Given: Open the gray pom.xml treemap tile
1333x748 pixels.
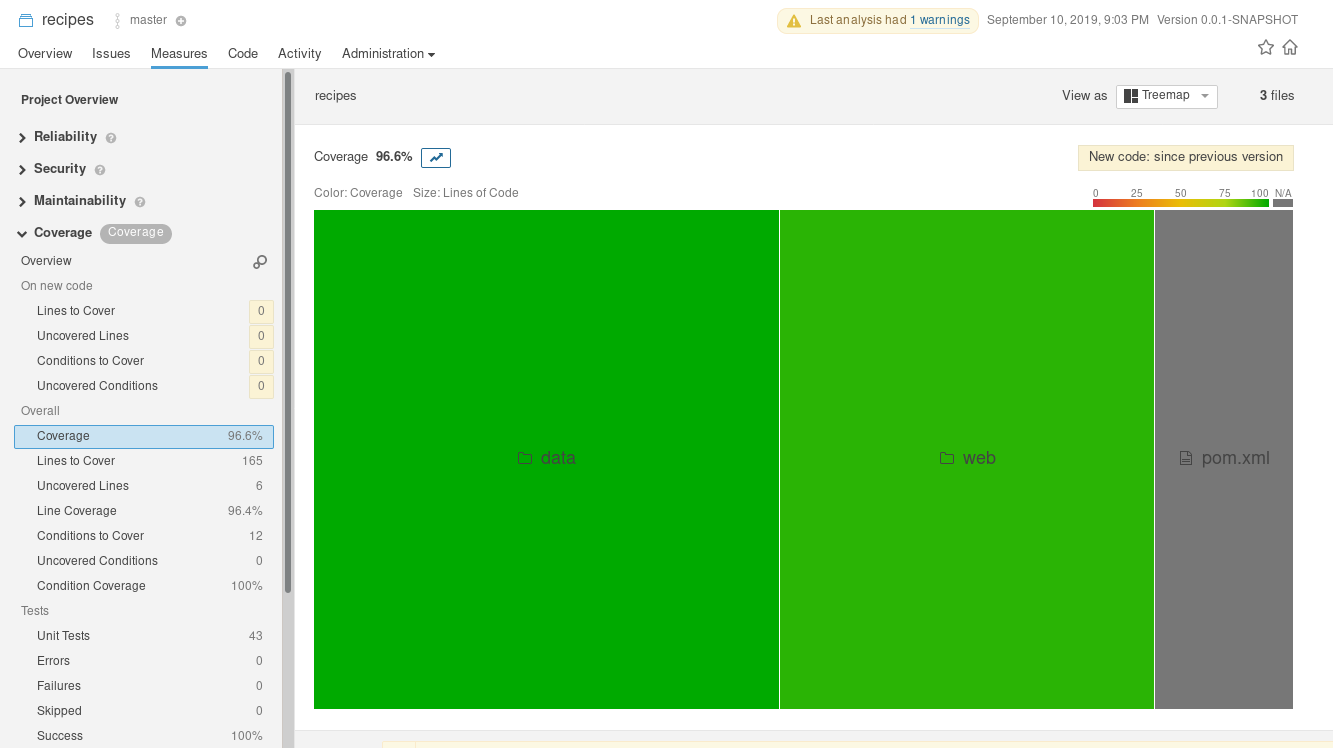Looking at the screenshot, I should point(1224,459).
